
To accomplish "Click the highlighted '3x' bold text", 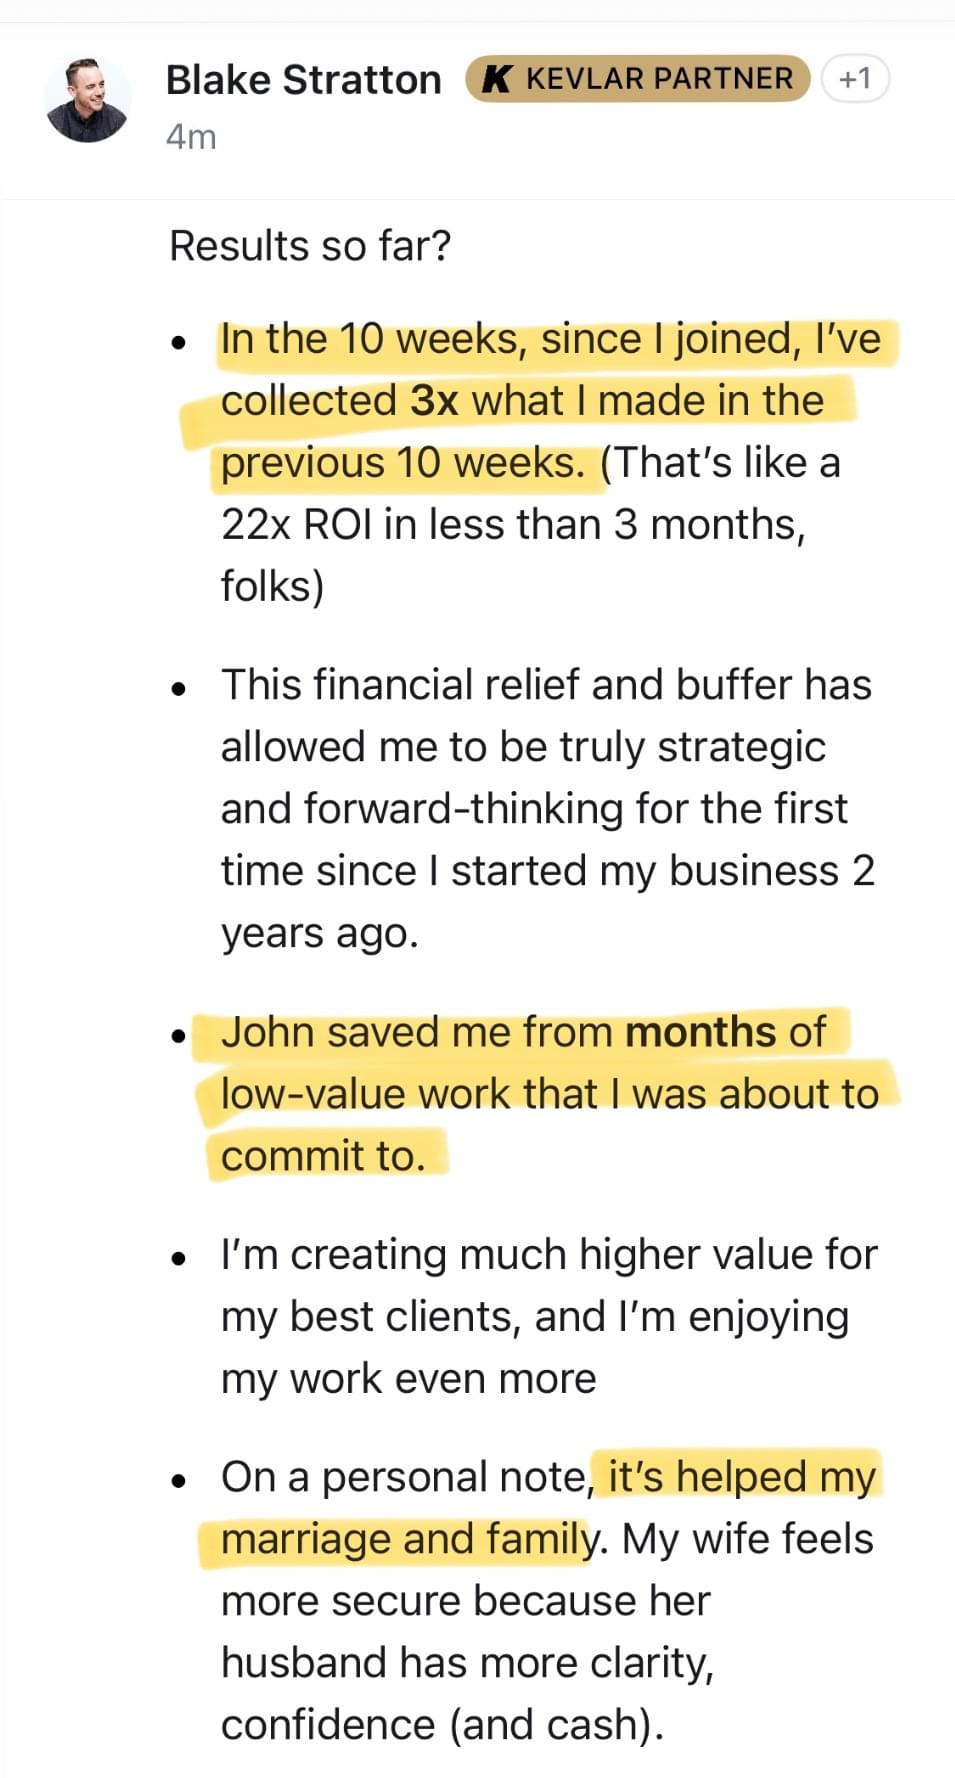I will 435,401.
